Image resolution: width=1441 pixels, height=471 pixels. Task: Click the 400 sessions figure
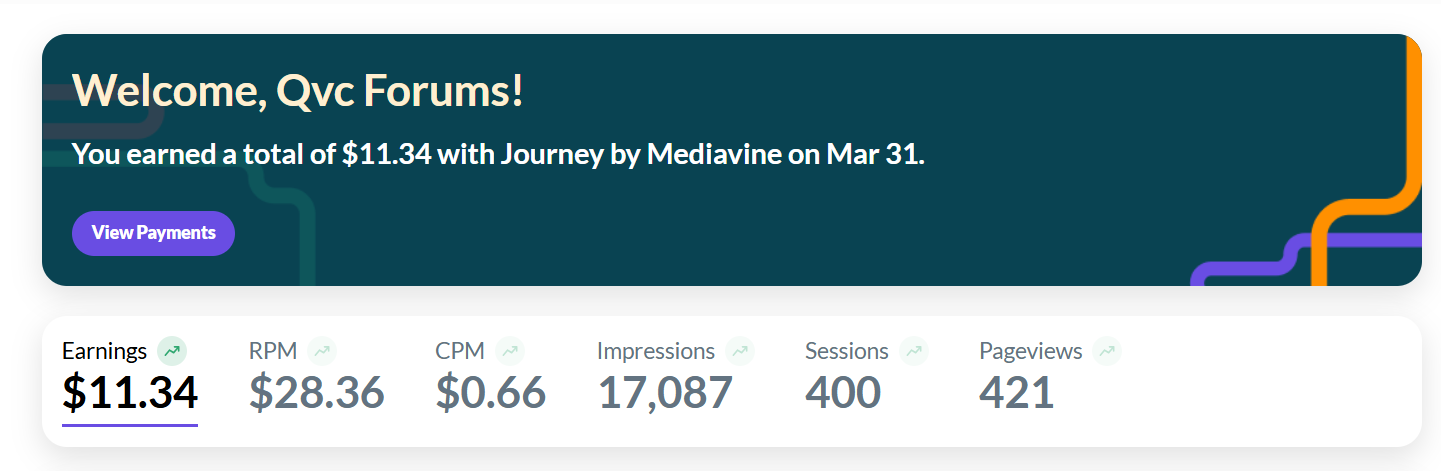(x=842, y=393)
